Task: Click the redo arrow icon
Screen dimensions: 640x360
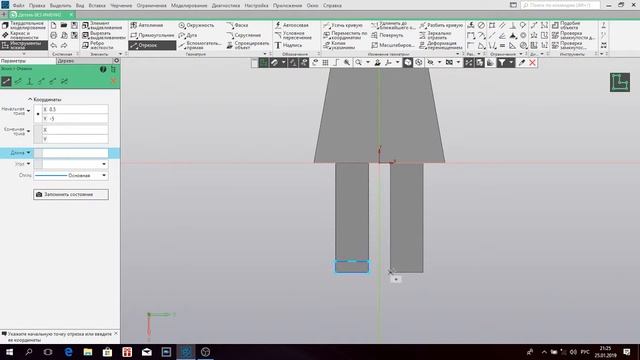Action: [x=64, y=45]
